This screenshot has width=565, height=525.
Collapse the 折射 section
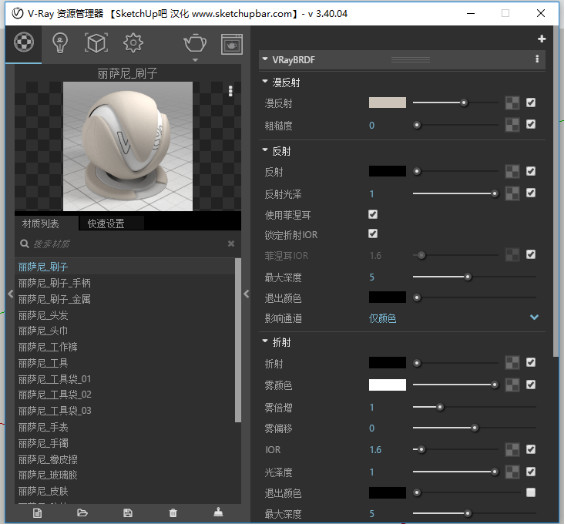tap(265, 341)
